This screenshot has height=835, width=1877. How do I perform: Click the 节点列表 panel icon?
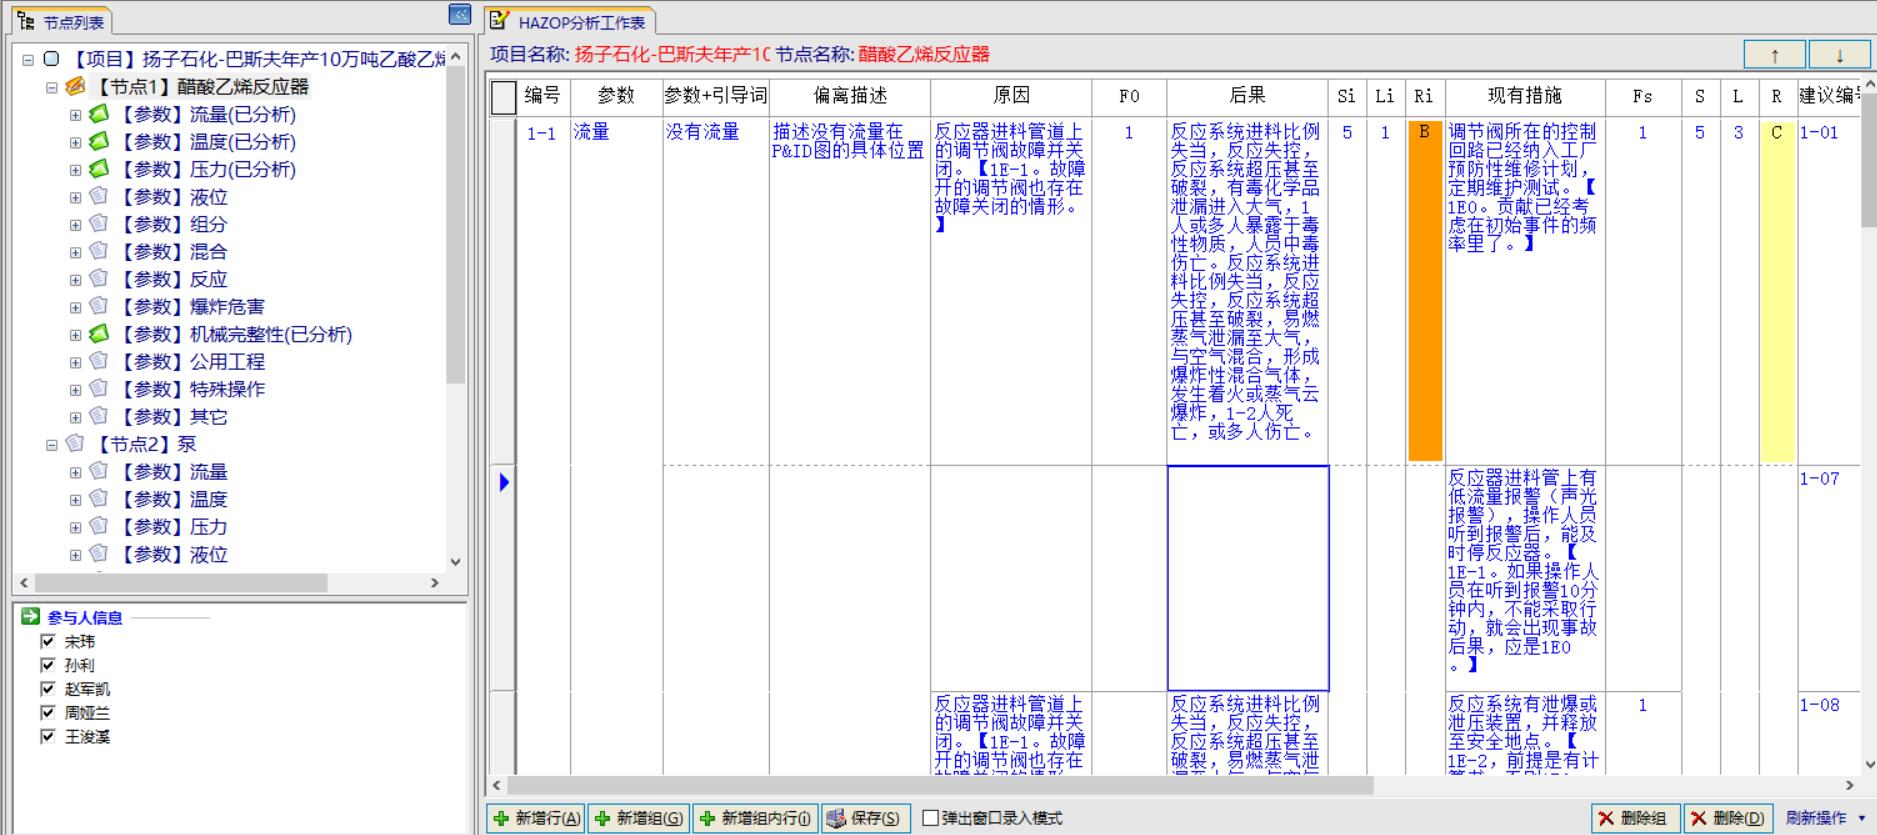pyautogui.click(x=26, y=21)
